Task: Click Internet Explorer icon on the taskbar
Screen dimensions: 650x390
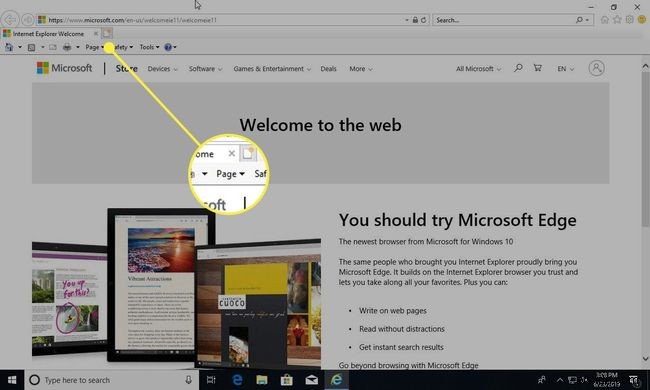Action: (336, 380)
